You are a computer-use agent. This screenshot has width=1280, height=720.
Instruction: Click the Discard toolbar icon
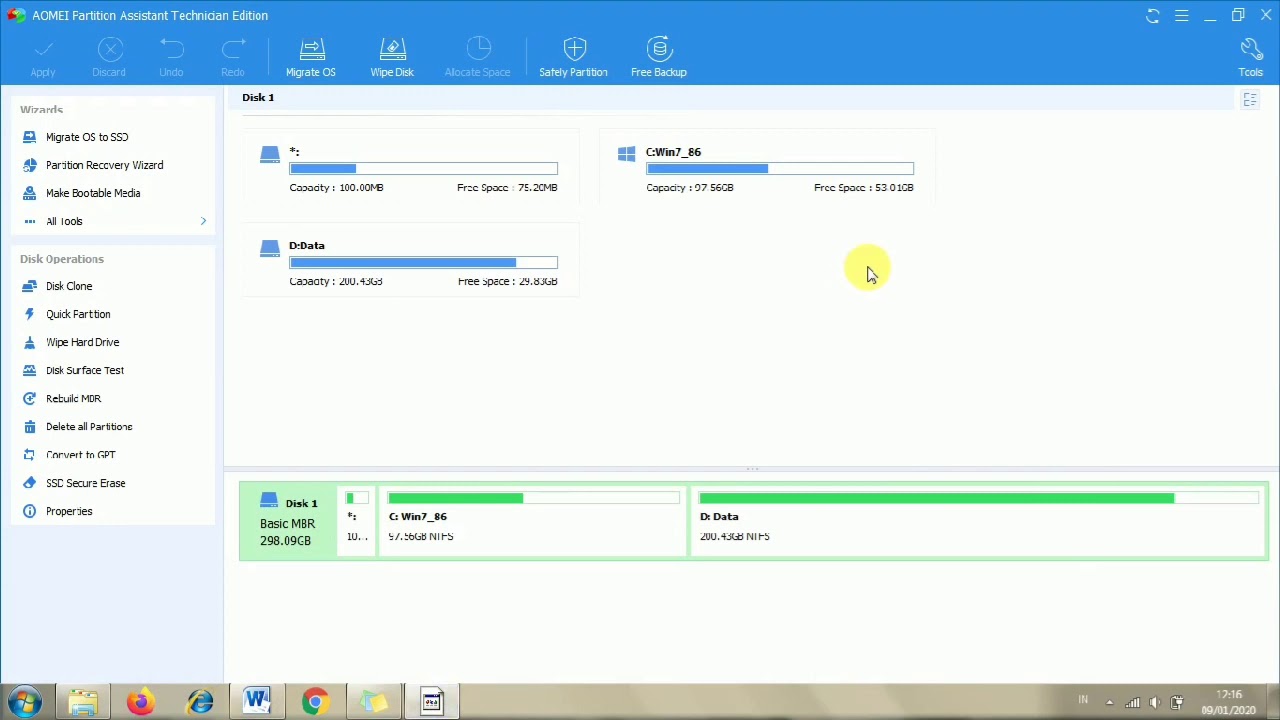click(110, 49)
